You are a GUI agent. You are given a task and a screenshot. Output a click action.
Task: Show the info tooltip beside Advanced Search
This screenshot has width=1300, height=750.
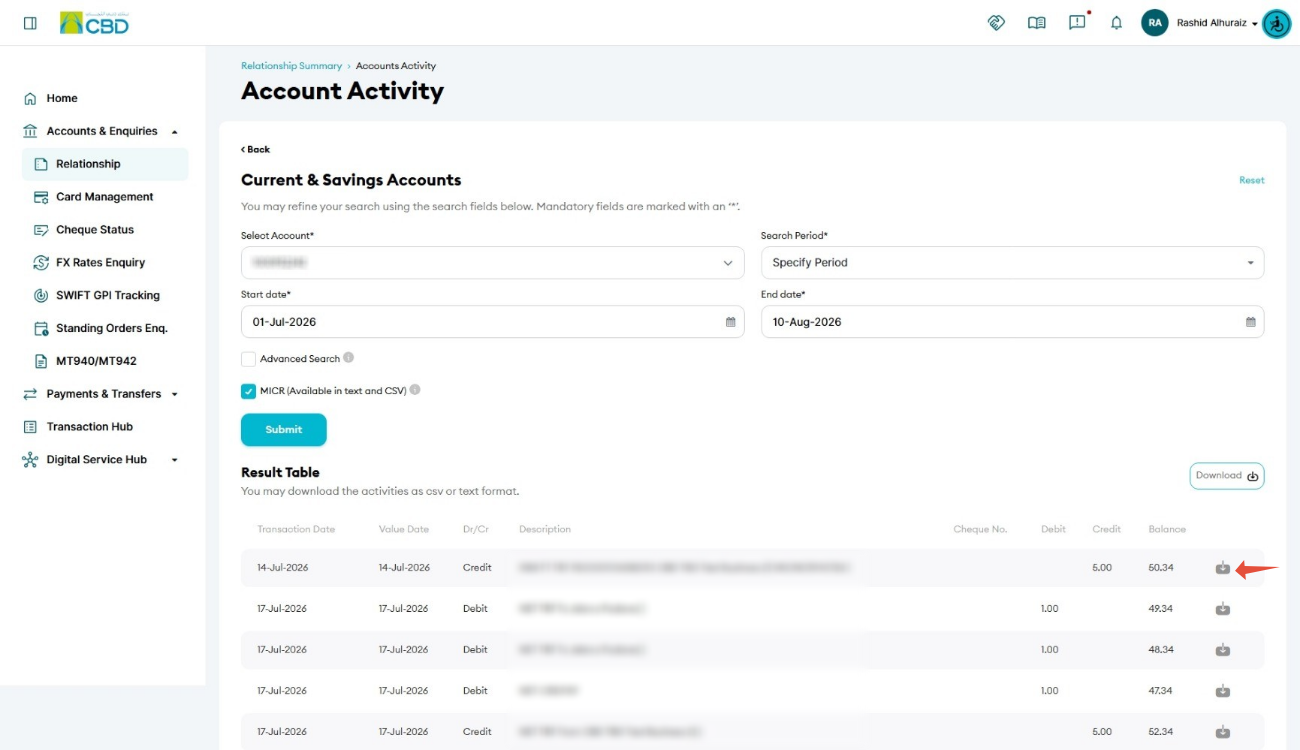tap(348, 357)
